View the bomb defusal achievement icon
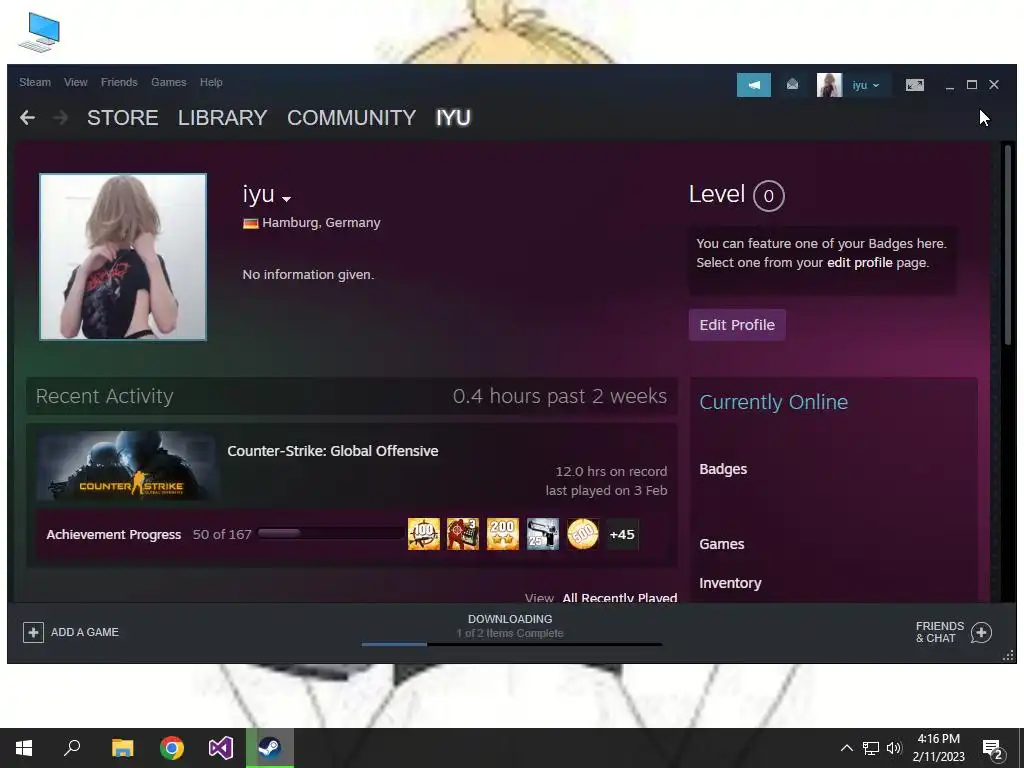Viewport: 1024px width, 768px height. [x=463, y=534]
